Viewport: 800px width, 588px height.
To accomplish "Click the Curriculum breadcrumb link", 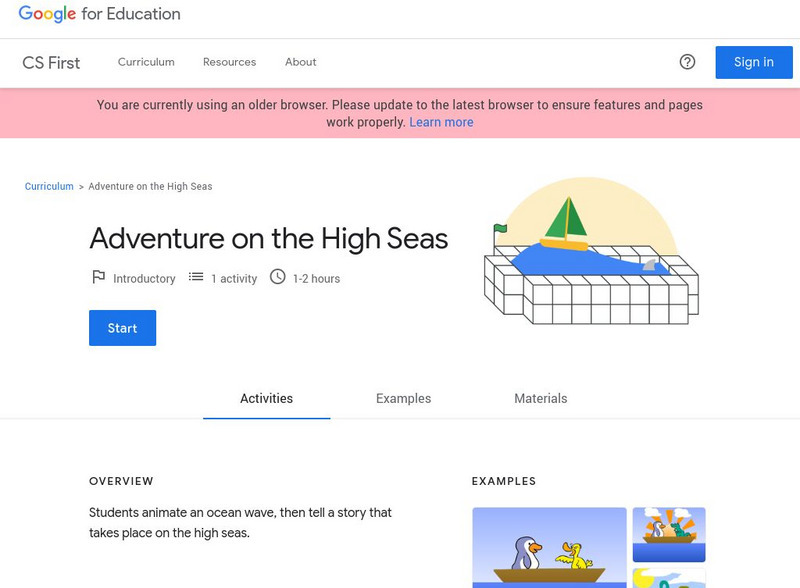I will click(x=49, y=186).
